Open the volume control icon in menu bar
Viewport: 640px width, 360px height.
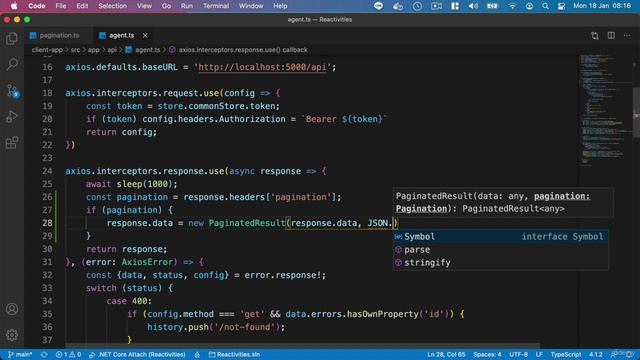click(x=473, y=6)
